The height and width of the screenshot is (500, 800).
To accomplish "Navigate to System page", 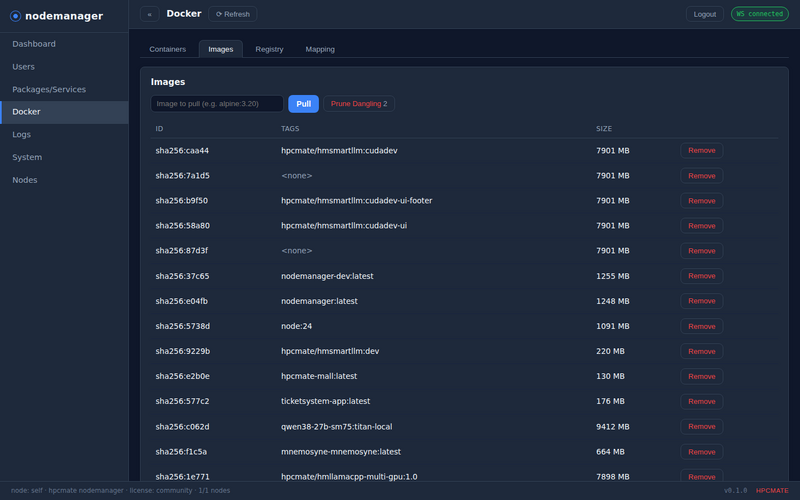I will click(x=64, y=157).
